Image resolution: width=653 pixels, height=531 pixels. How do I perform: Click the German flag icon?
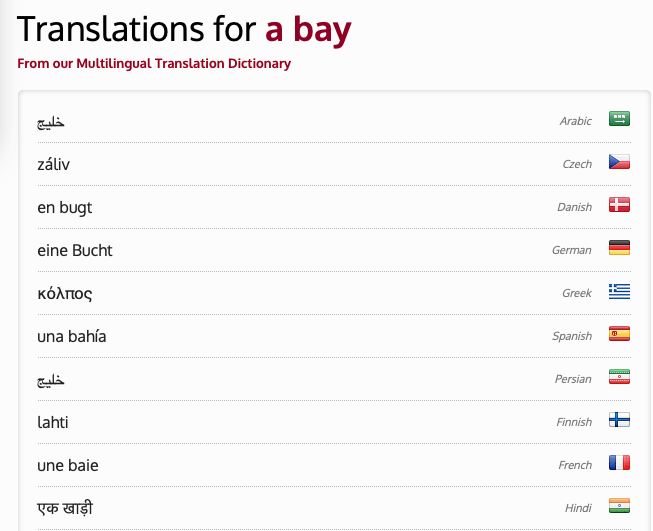point(619,248)
